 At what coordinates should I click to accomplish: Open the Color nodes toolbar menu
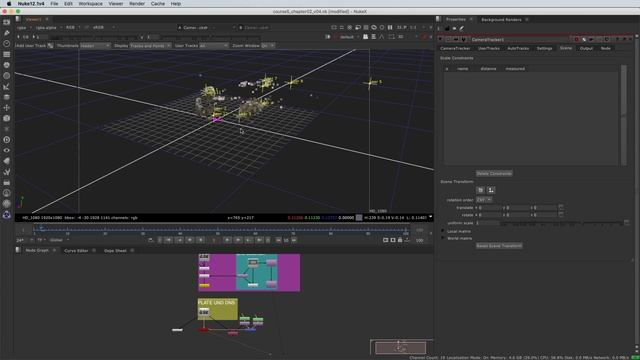click(7, 65)
